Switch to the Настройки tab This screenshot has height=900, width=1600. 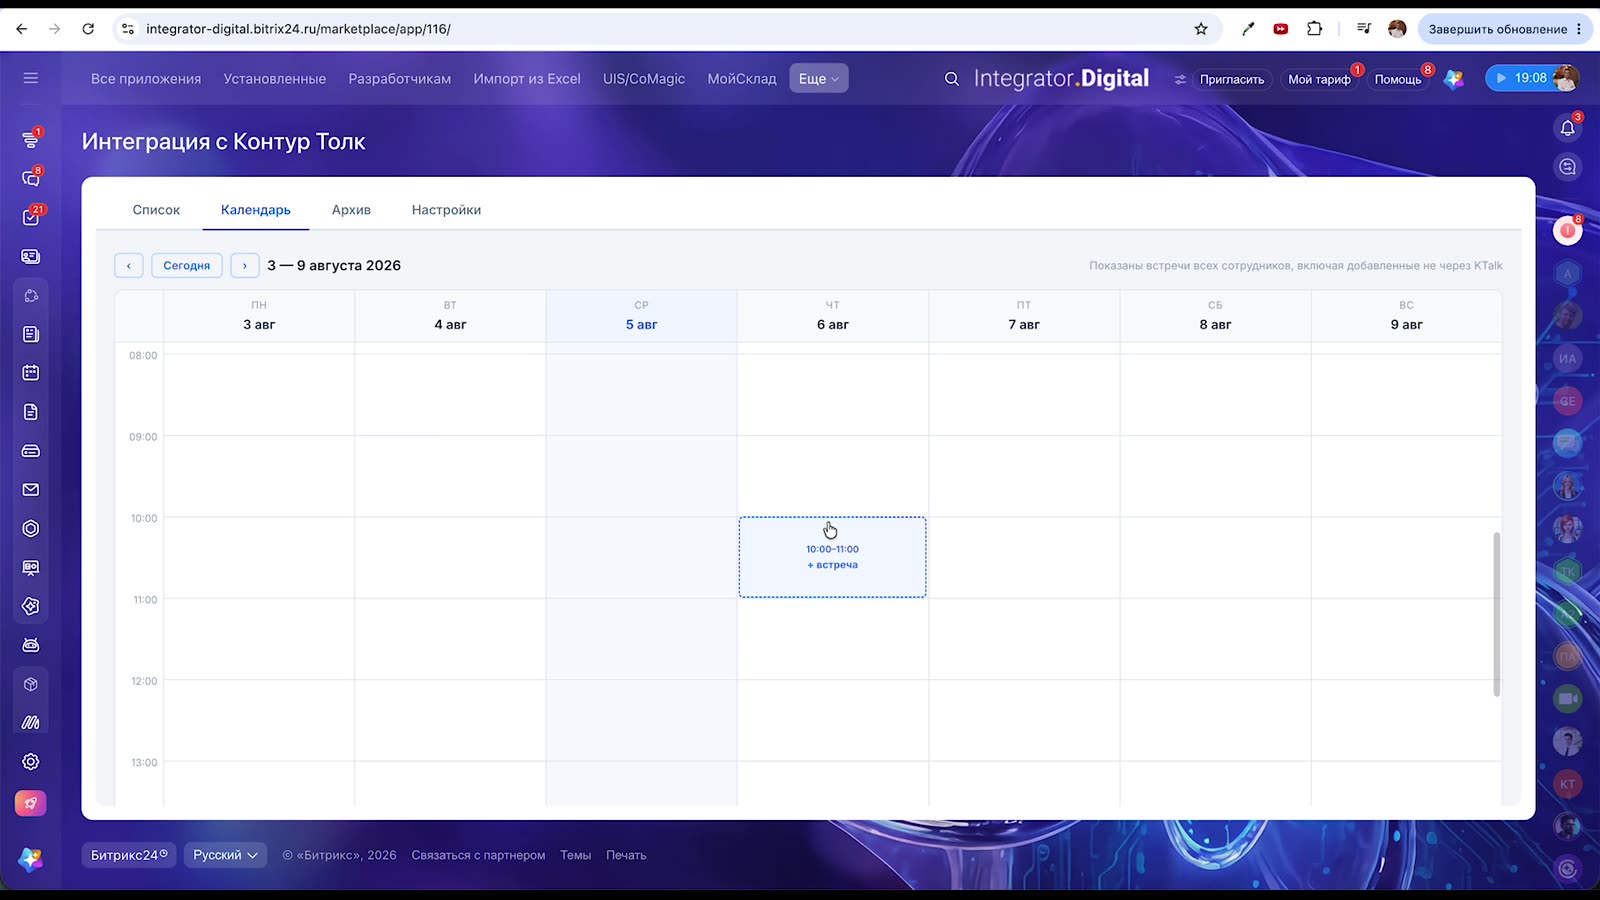446,210
